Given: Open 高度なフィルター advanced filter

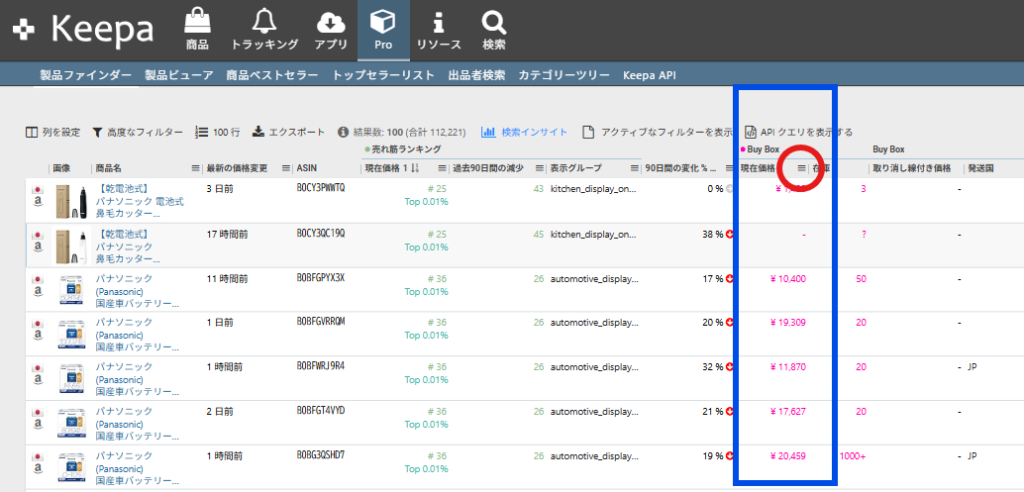Looking at the screenshot, I should [97, 132].
